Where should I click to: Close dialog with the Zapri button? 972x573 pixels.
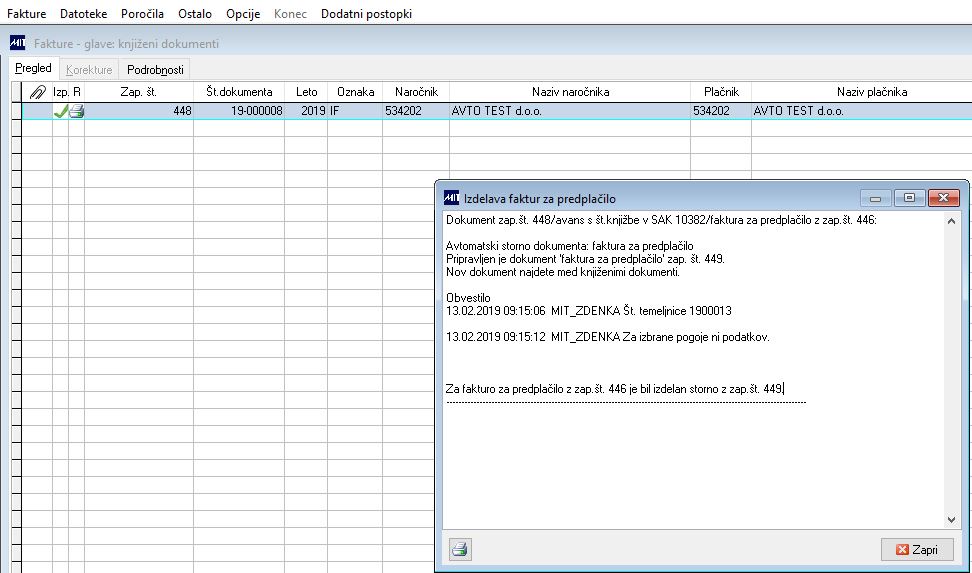click(917, 549)
